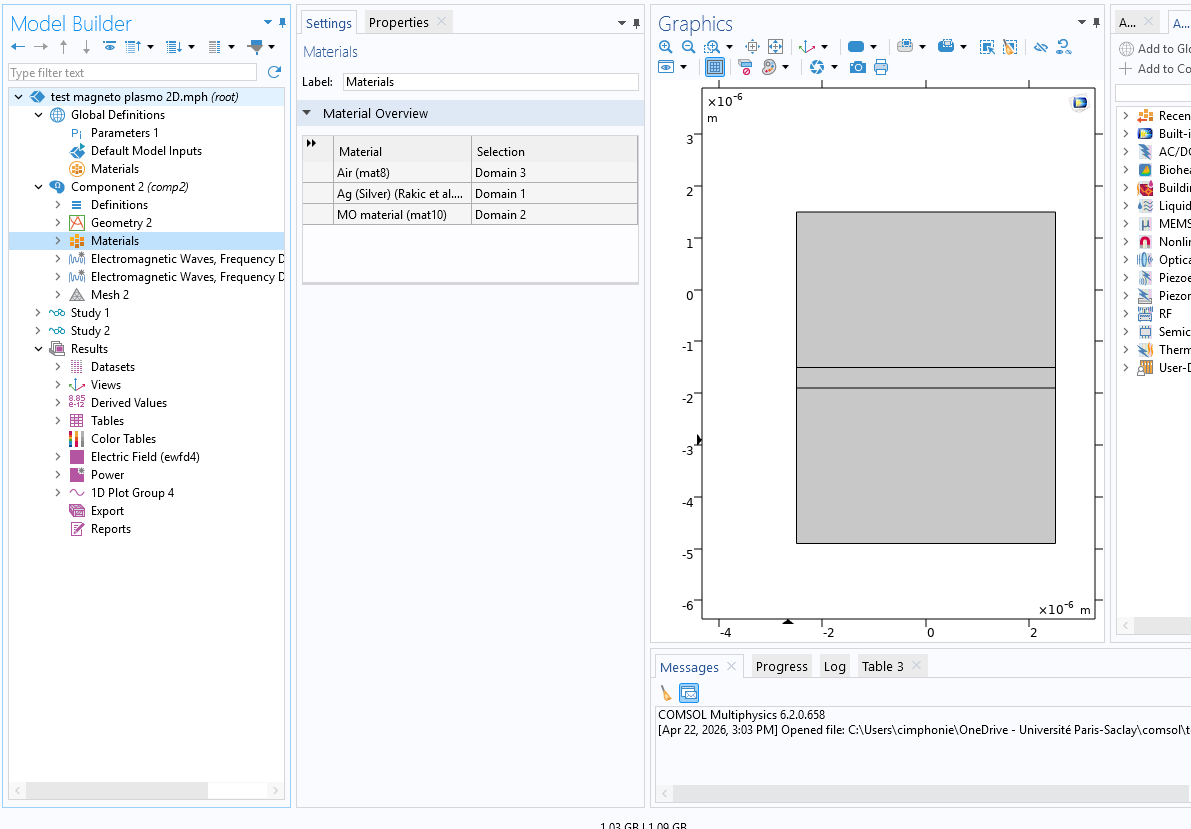This screenshot has height=829, width=1191.
Task: Click the Print icon in Graphics toolbar
Action: point(880,67)
